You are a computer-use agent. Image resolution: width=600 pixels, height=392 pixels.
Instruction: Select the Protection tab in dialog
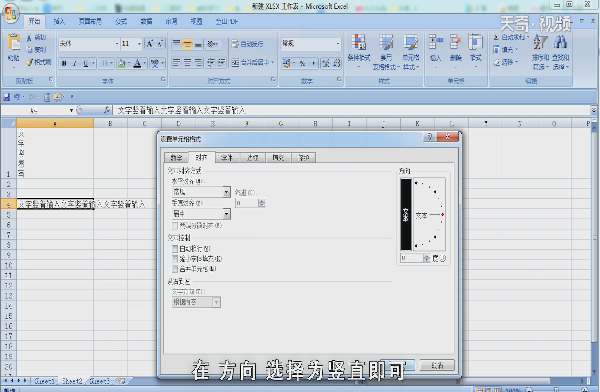pyautogui.click(x=304, y=157)
